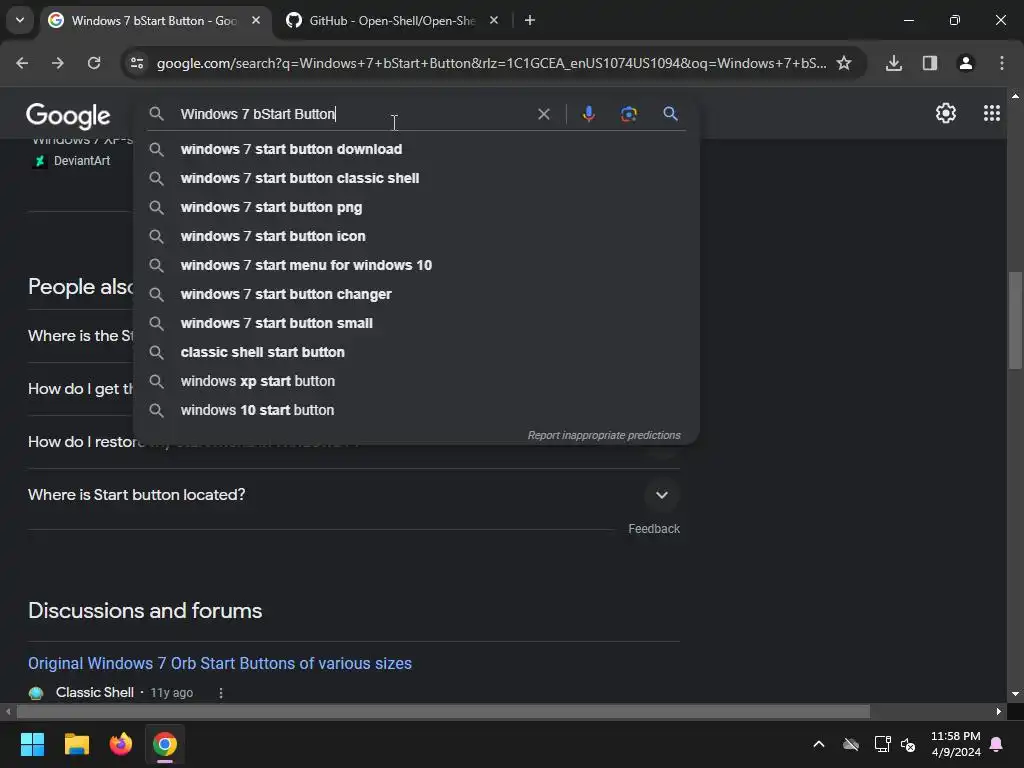Go forward to the next page
This screenshot has width=1024, height=768.
[58, 63]
